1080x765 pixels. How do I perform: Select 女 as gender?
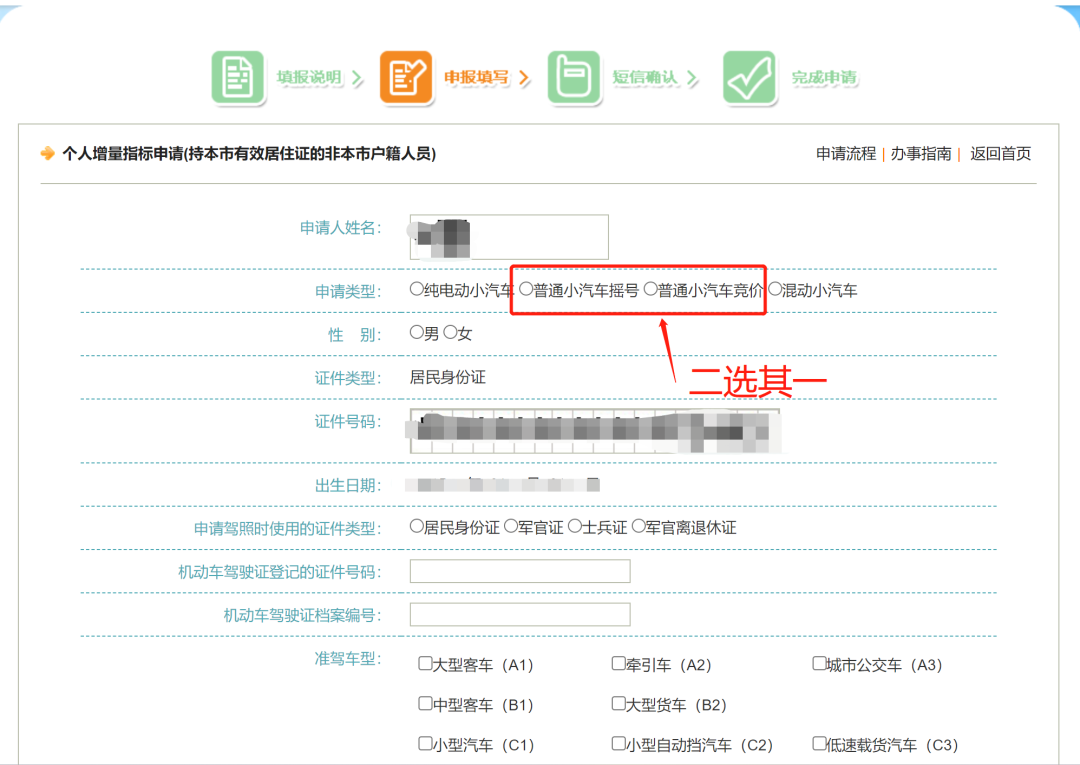pos(450,333)
